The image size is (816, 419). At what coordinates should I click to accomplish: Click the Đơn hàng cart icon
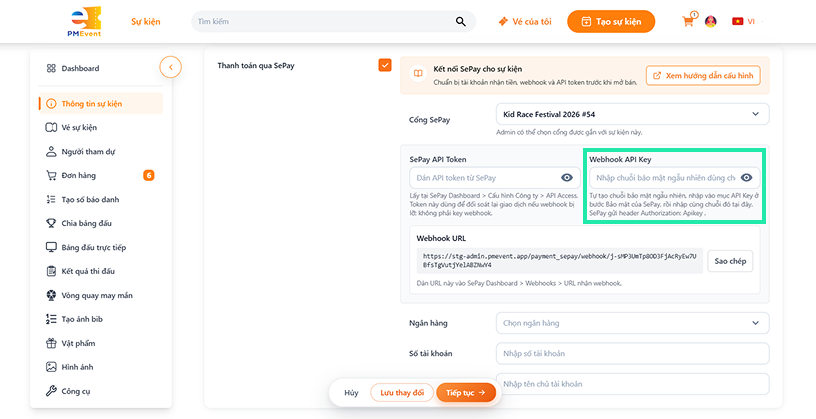tap(51, 175)
